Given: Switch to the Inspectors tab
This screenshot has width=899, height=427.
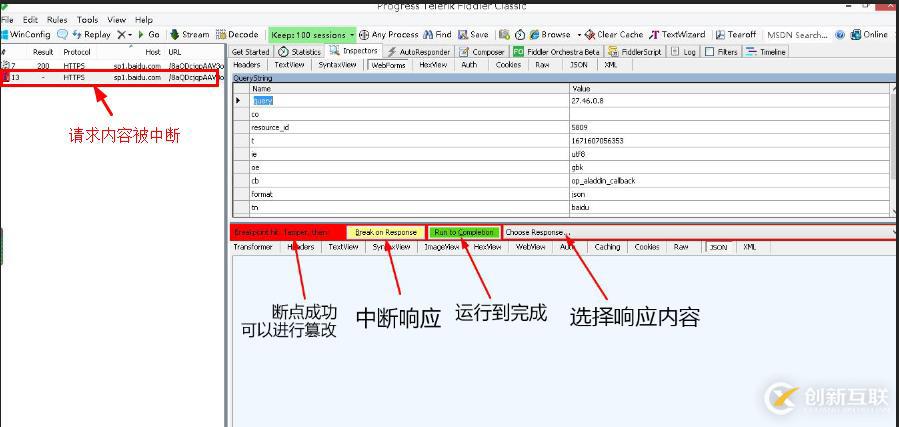Looking at the screenshot, I should click(353, 51).
